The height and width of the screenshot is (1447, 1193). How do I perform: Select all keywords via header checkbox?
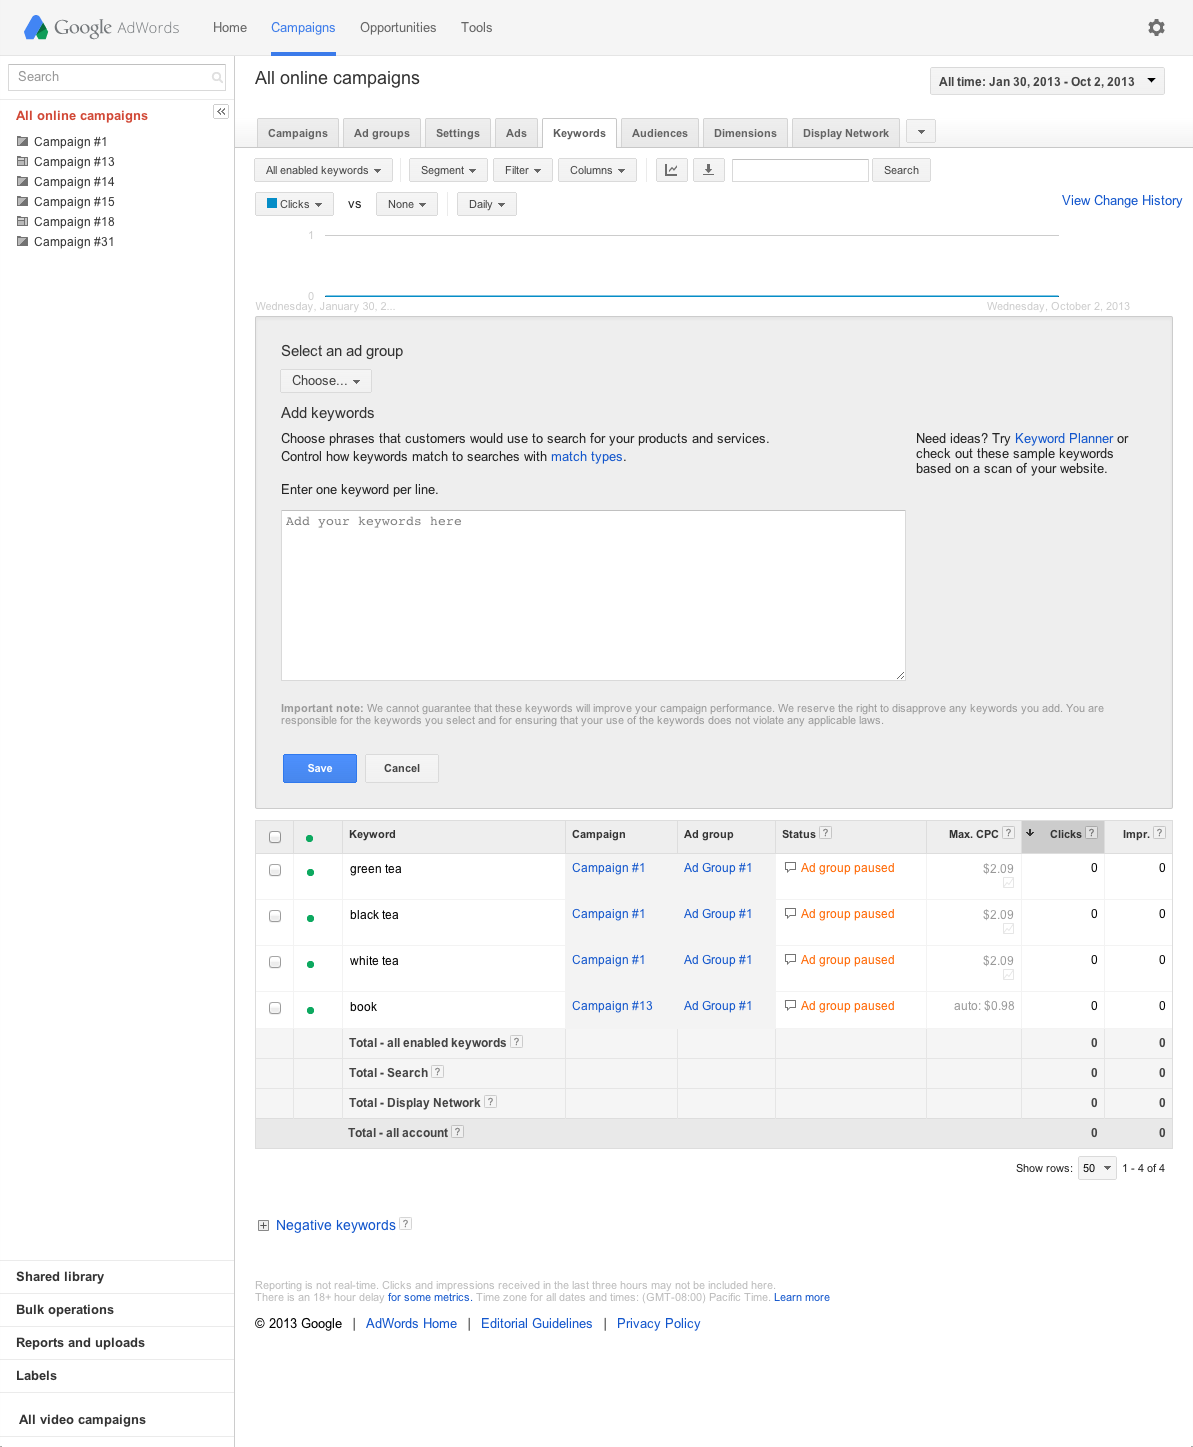[x=275, y=837]
